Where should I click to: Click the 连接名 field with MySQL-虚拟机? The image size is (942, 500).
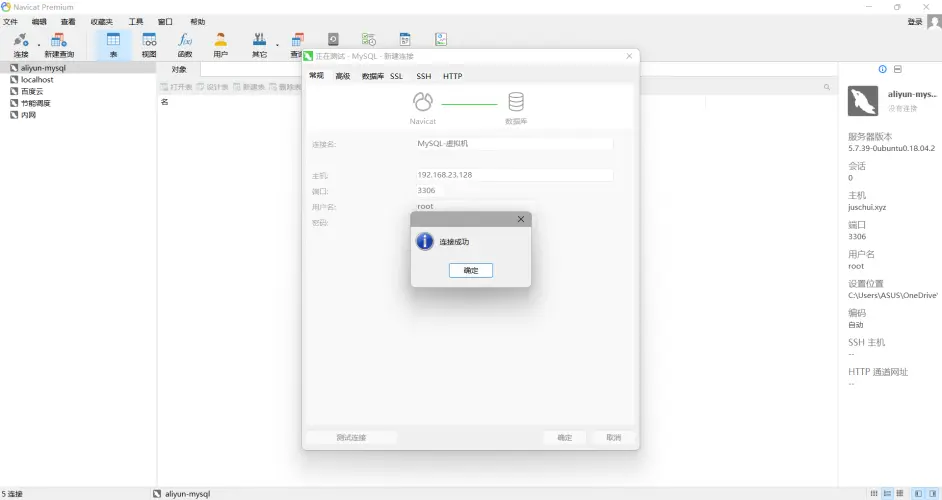[x=514, y=144]
